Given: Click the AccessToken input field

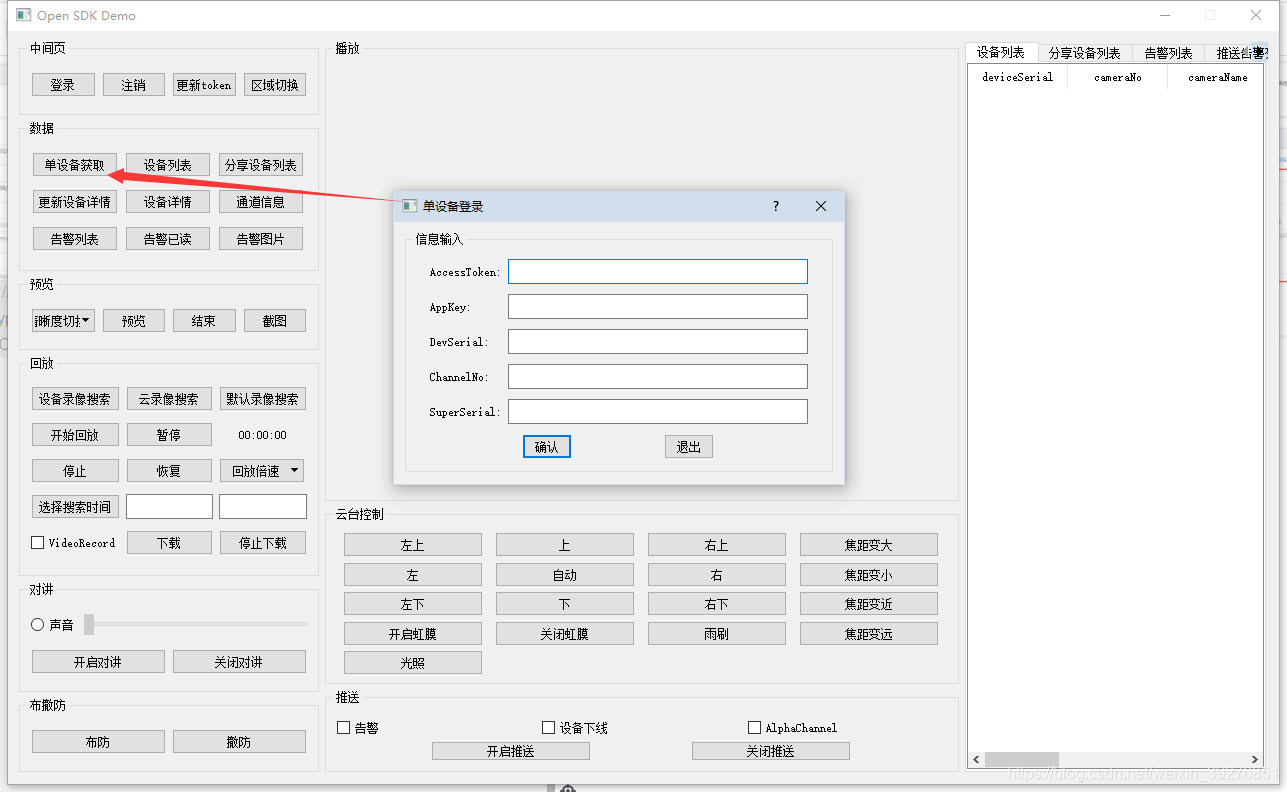Looking at the screenshot, I should click(x=658, y=272).
